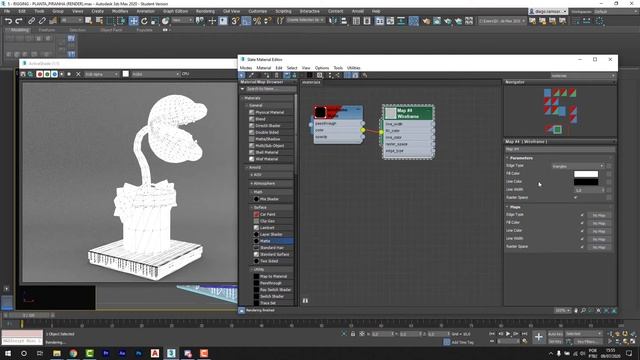Collapse the Surface category in the browser
Viewport: 640px width, 360px height.
pos(251,207)
